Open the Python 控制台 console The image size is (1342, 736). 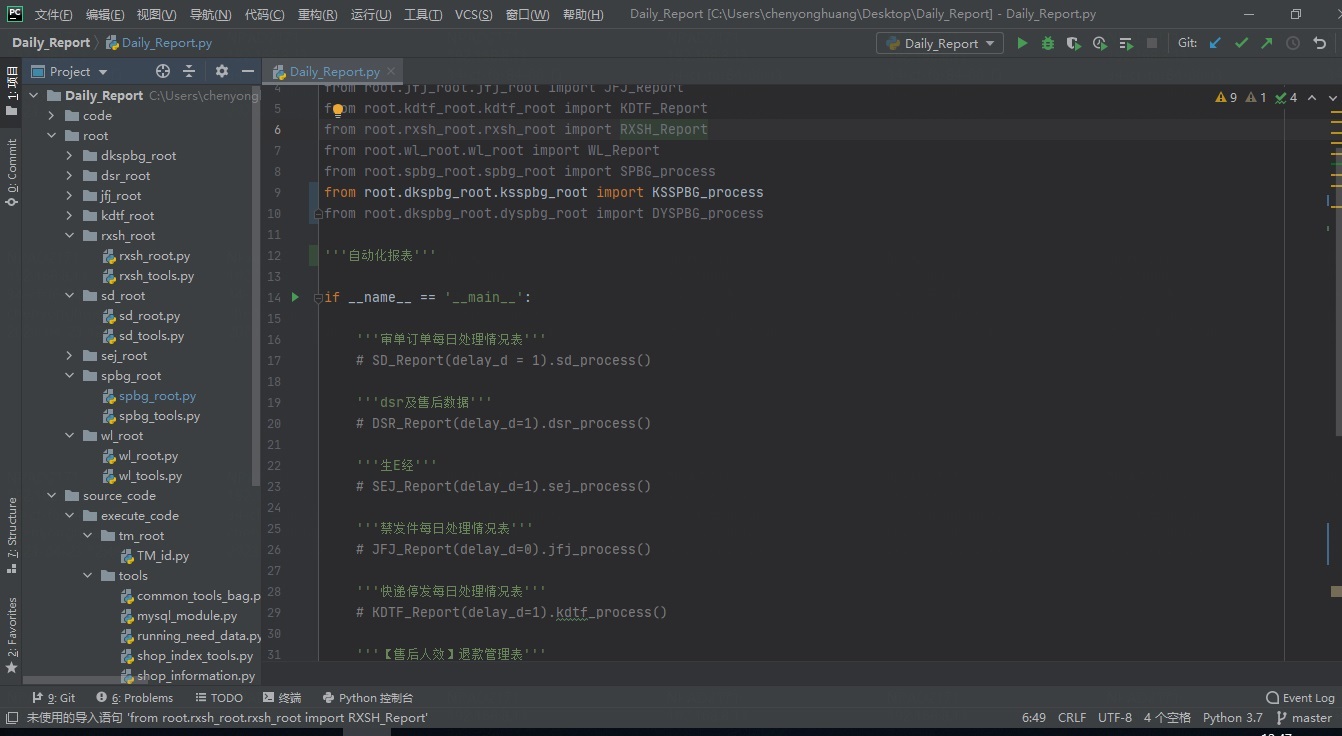[x=368, y=698]
